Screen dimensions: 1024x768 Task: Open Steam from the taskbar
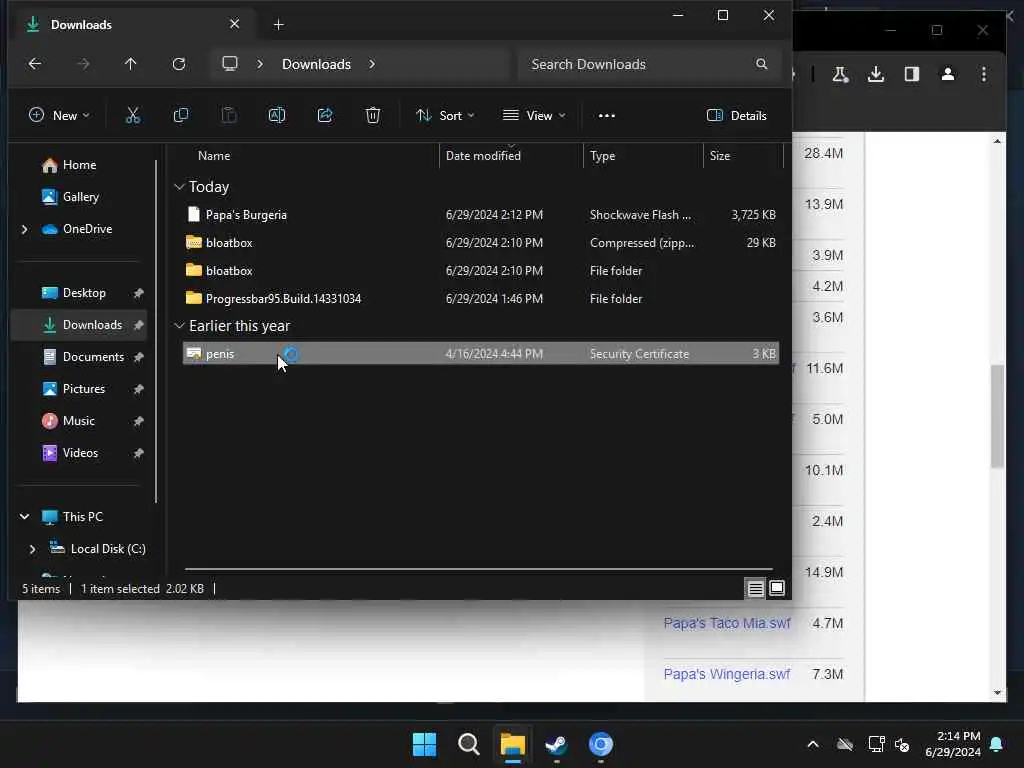pos(556,744)
